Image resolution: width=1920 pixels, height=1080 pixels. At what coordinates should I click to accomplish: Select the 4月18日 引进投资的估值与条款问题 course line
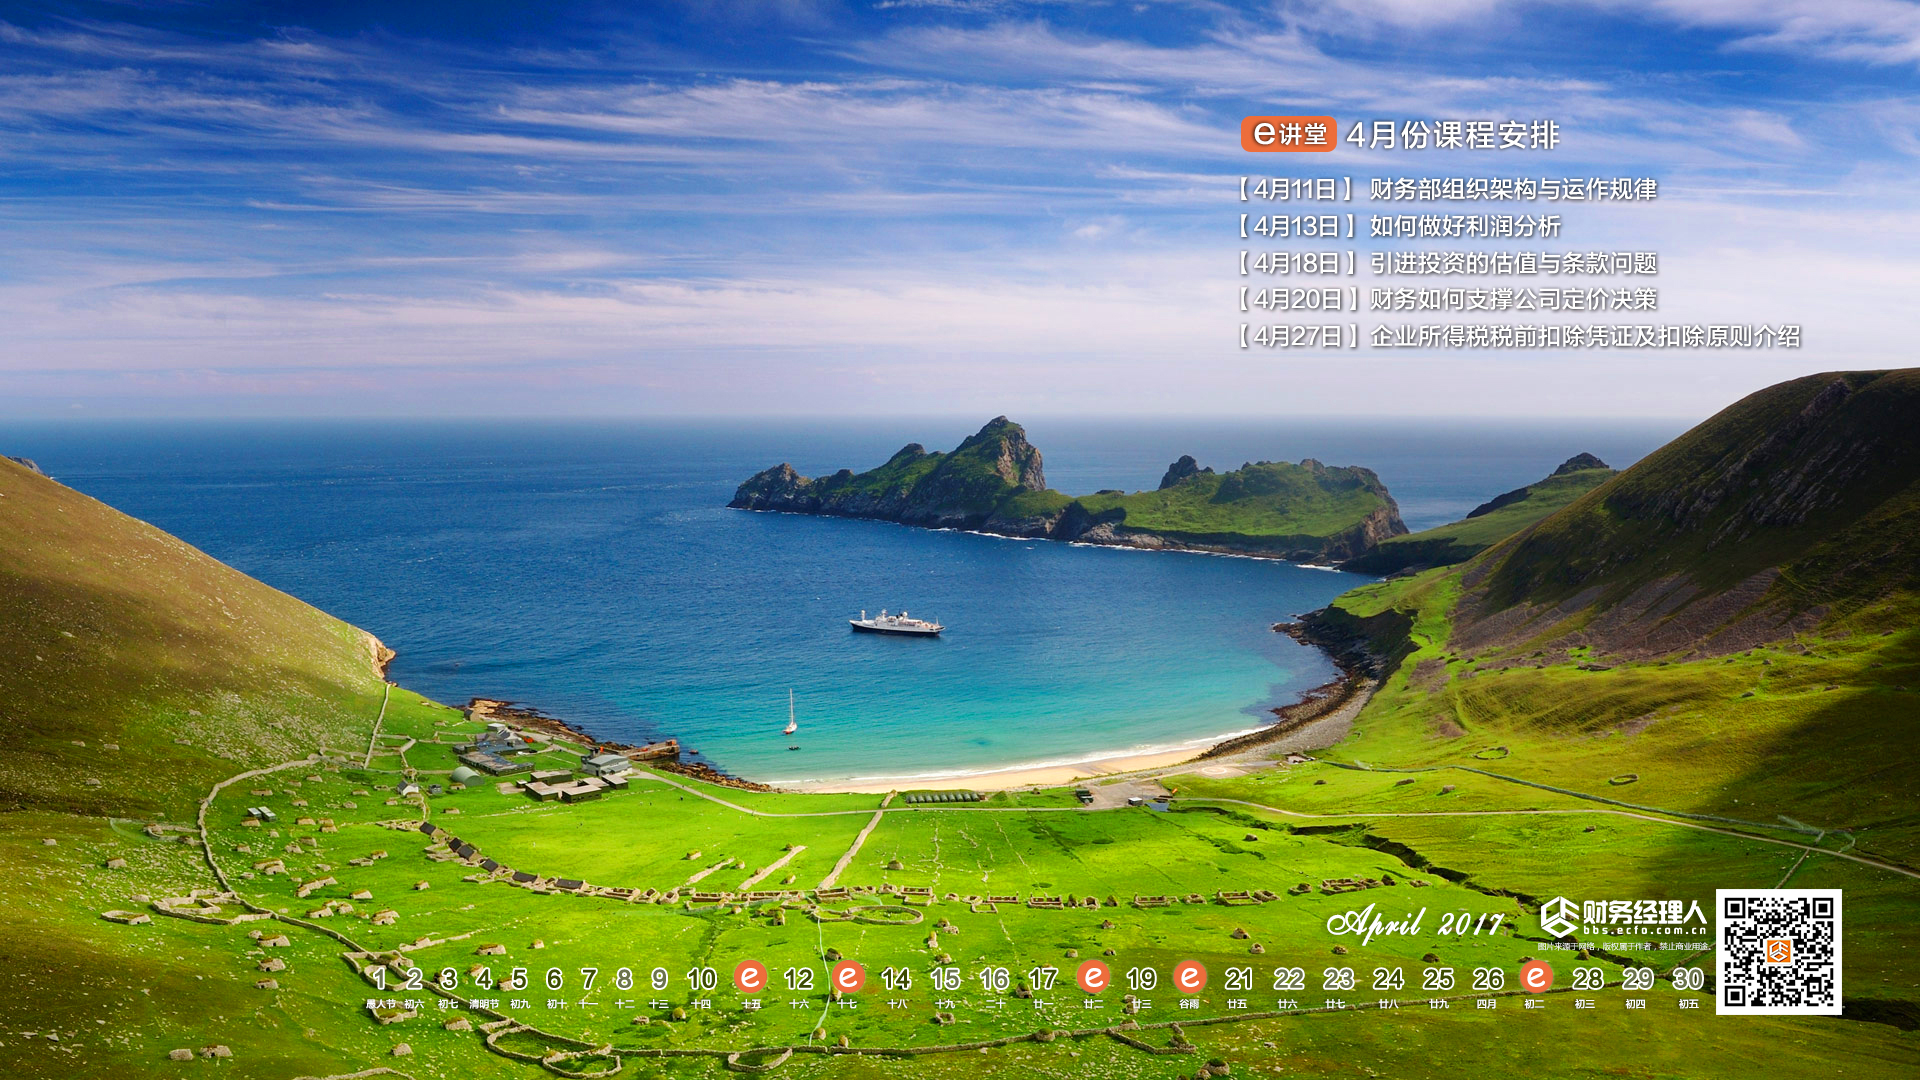pos(1446,263)
